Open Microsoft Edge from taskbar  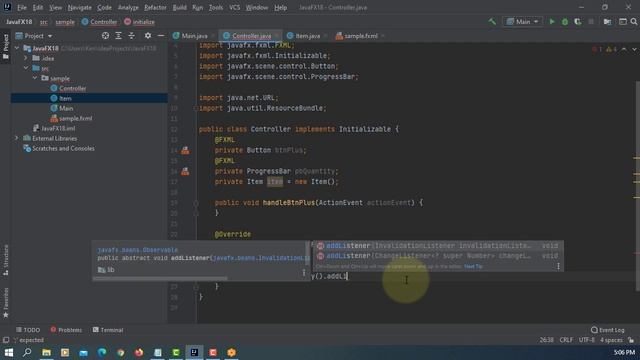pos(102,352)
